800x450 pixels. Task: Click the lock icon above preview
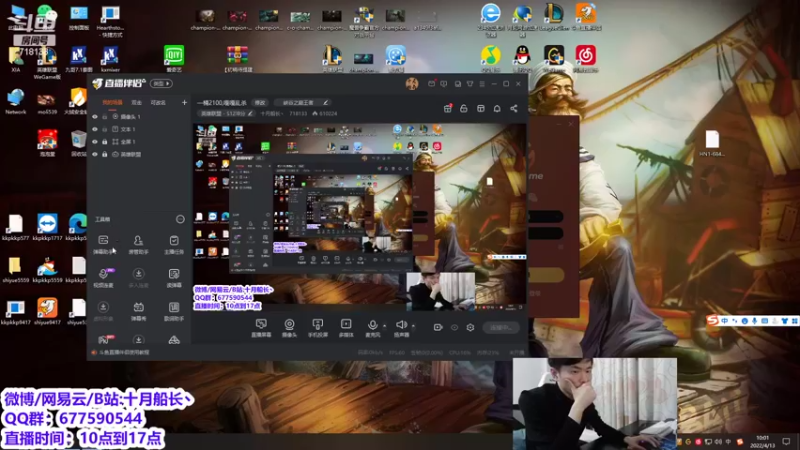pos(464,108)
